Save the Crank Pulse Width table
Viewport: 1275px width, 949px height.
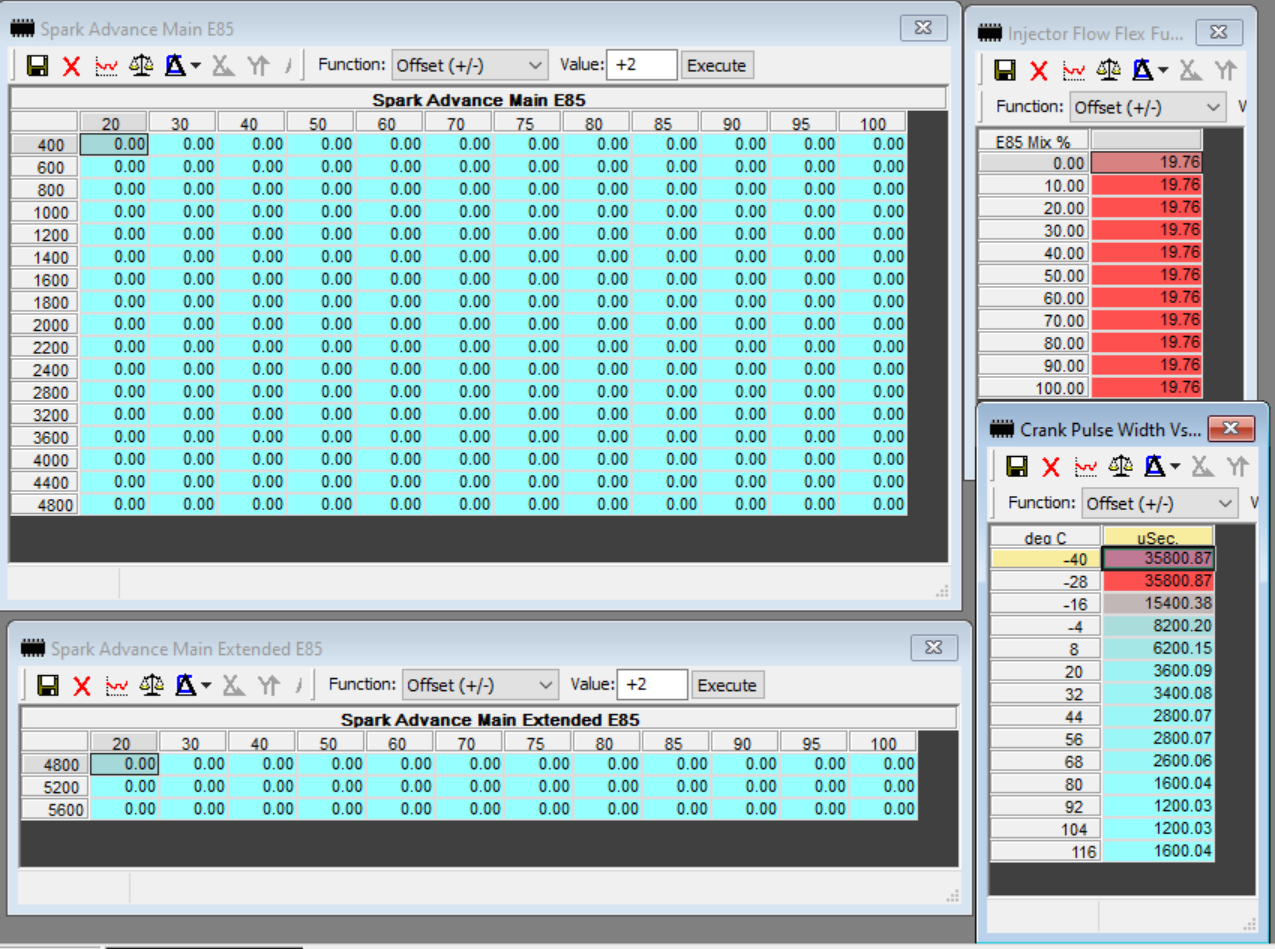[1017, 467]
